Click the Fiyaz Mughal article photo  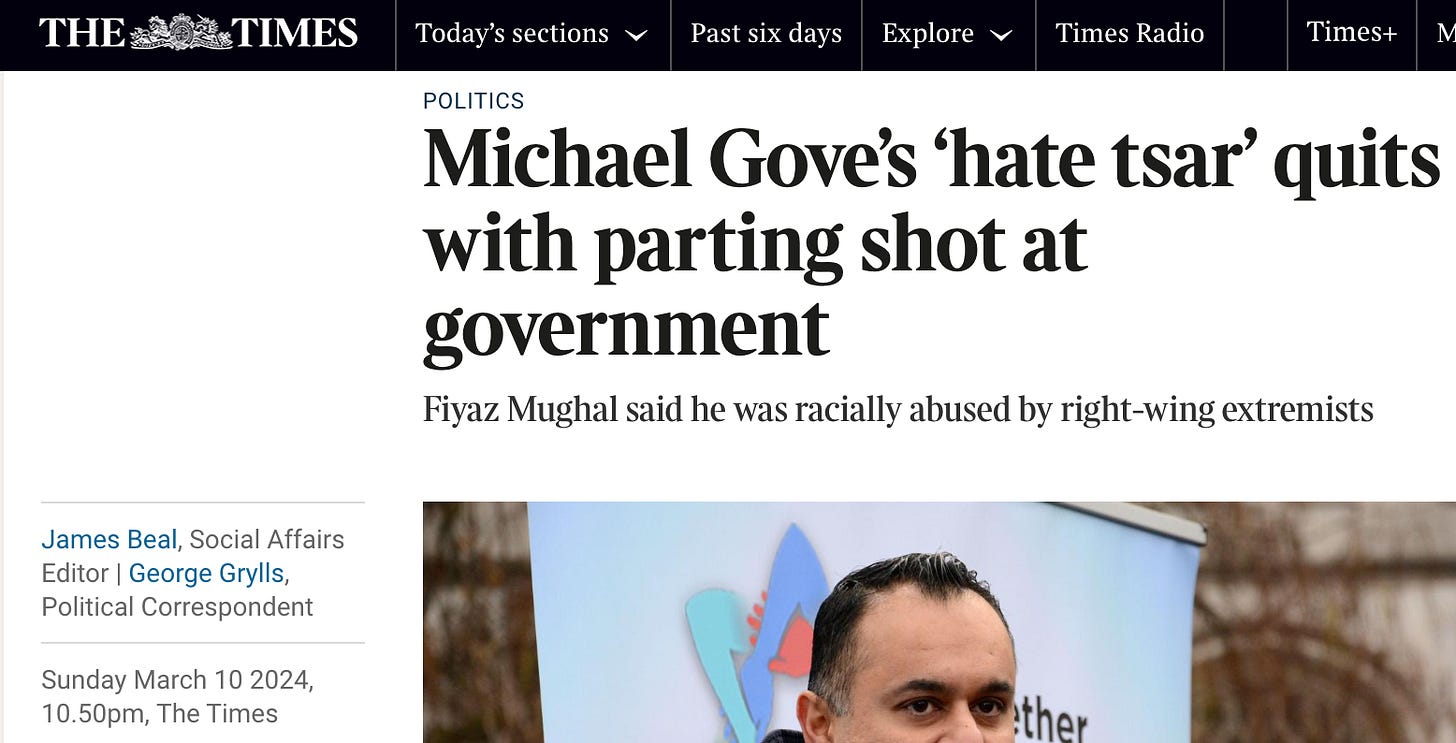[939, 622]
